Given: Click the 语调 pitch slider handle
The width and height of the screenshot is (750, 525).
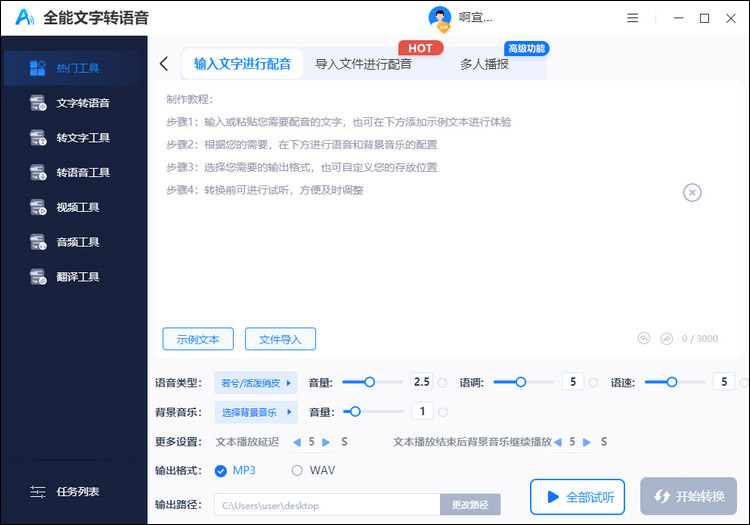Looking at the screenshot, I should click(521, 382).
